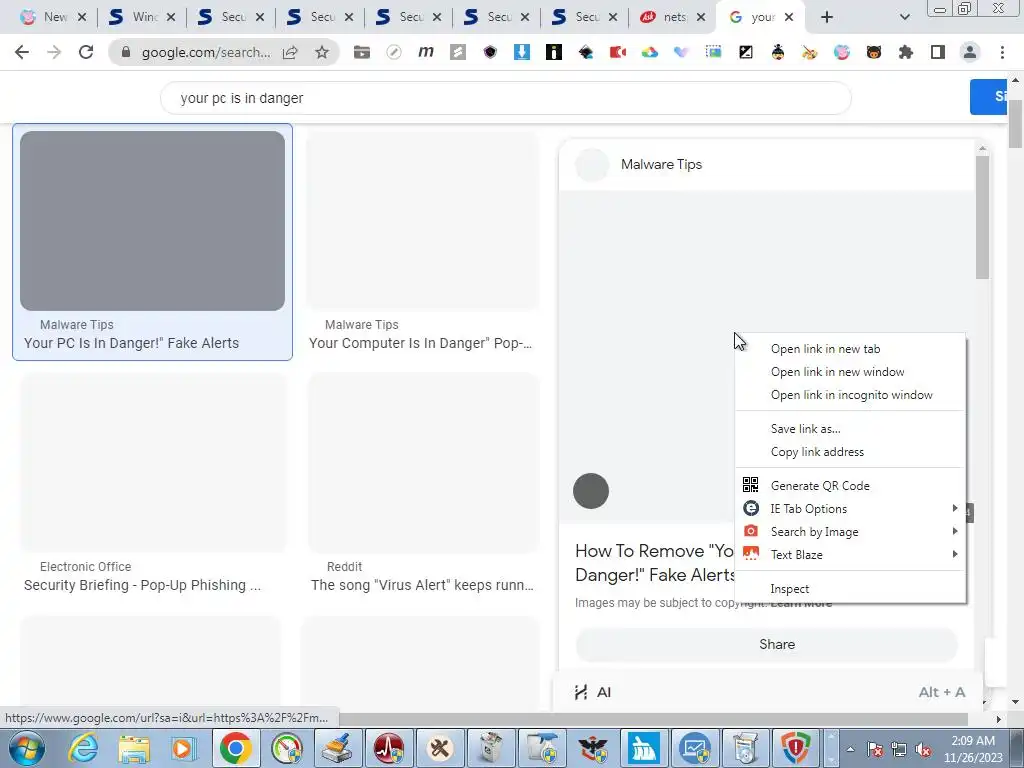Click the main page vertical scrollbar thumb
This screenshot has height=768, width=1024.
tap(1015, 124)
